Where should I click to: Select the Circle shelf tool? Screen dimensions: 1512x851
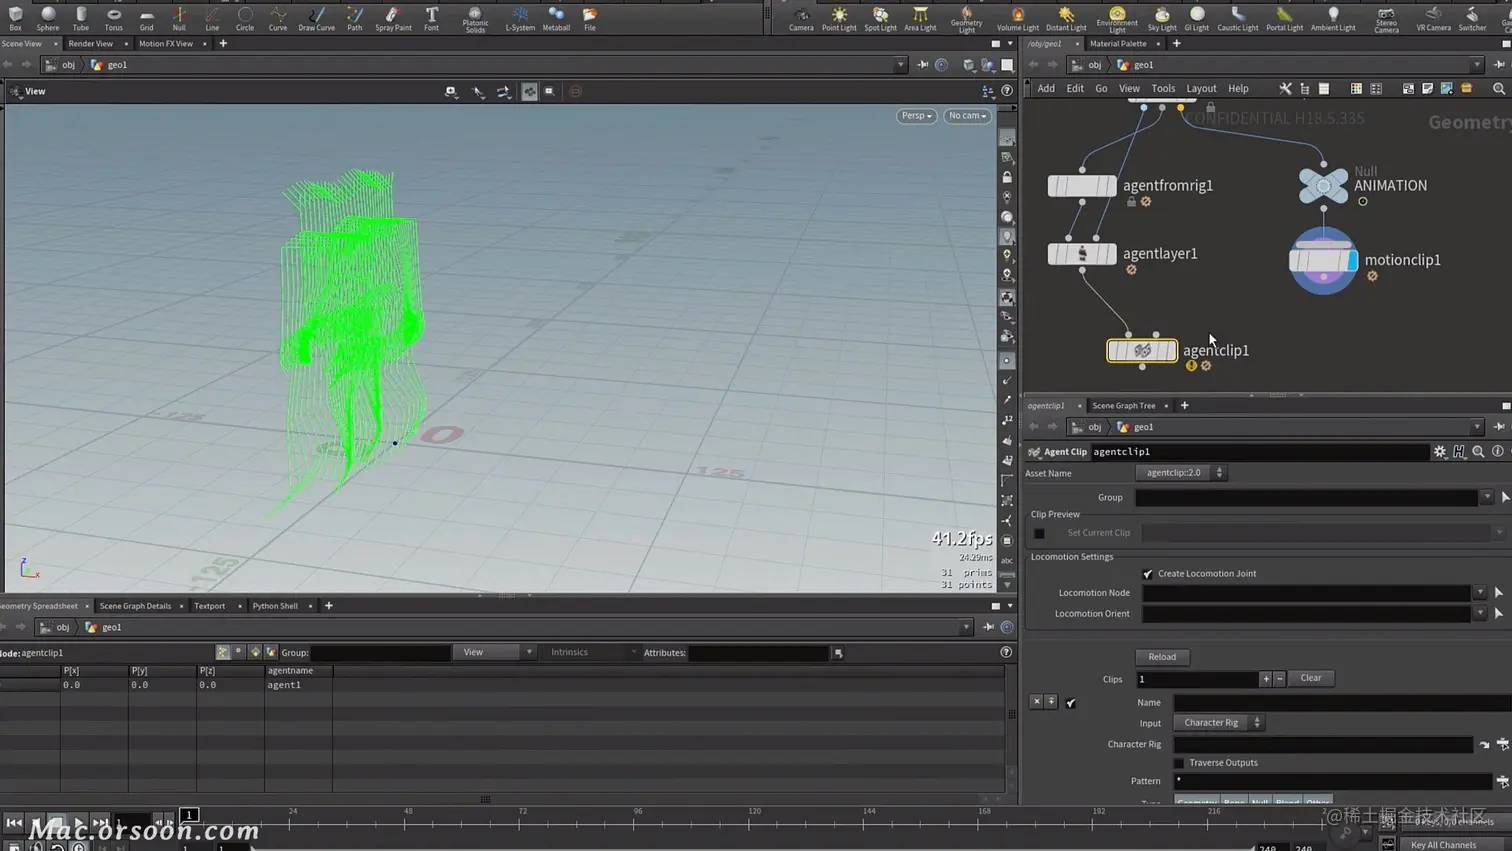pos(245,18)
